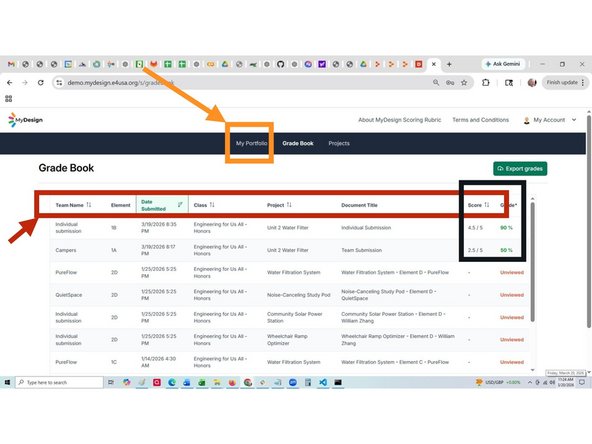
Task: Click the MyDesign logo
Action: coord(25,120)
